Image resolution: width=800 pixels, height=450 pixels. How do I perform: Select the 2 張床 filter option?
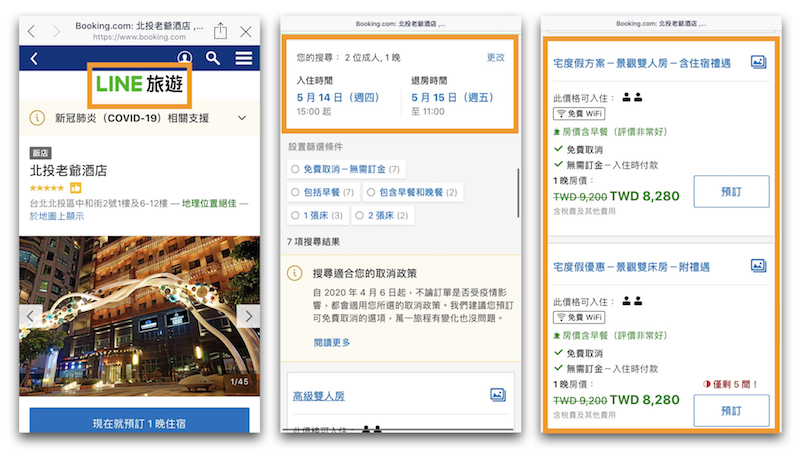tap(381, 215)
